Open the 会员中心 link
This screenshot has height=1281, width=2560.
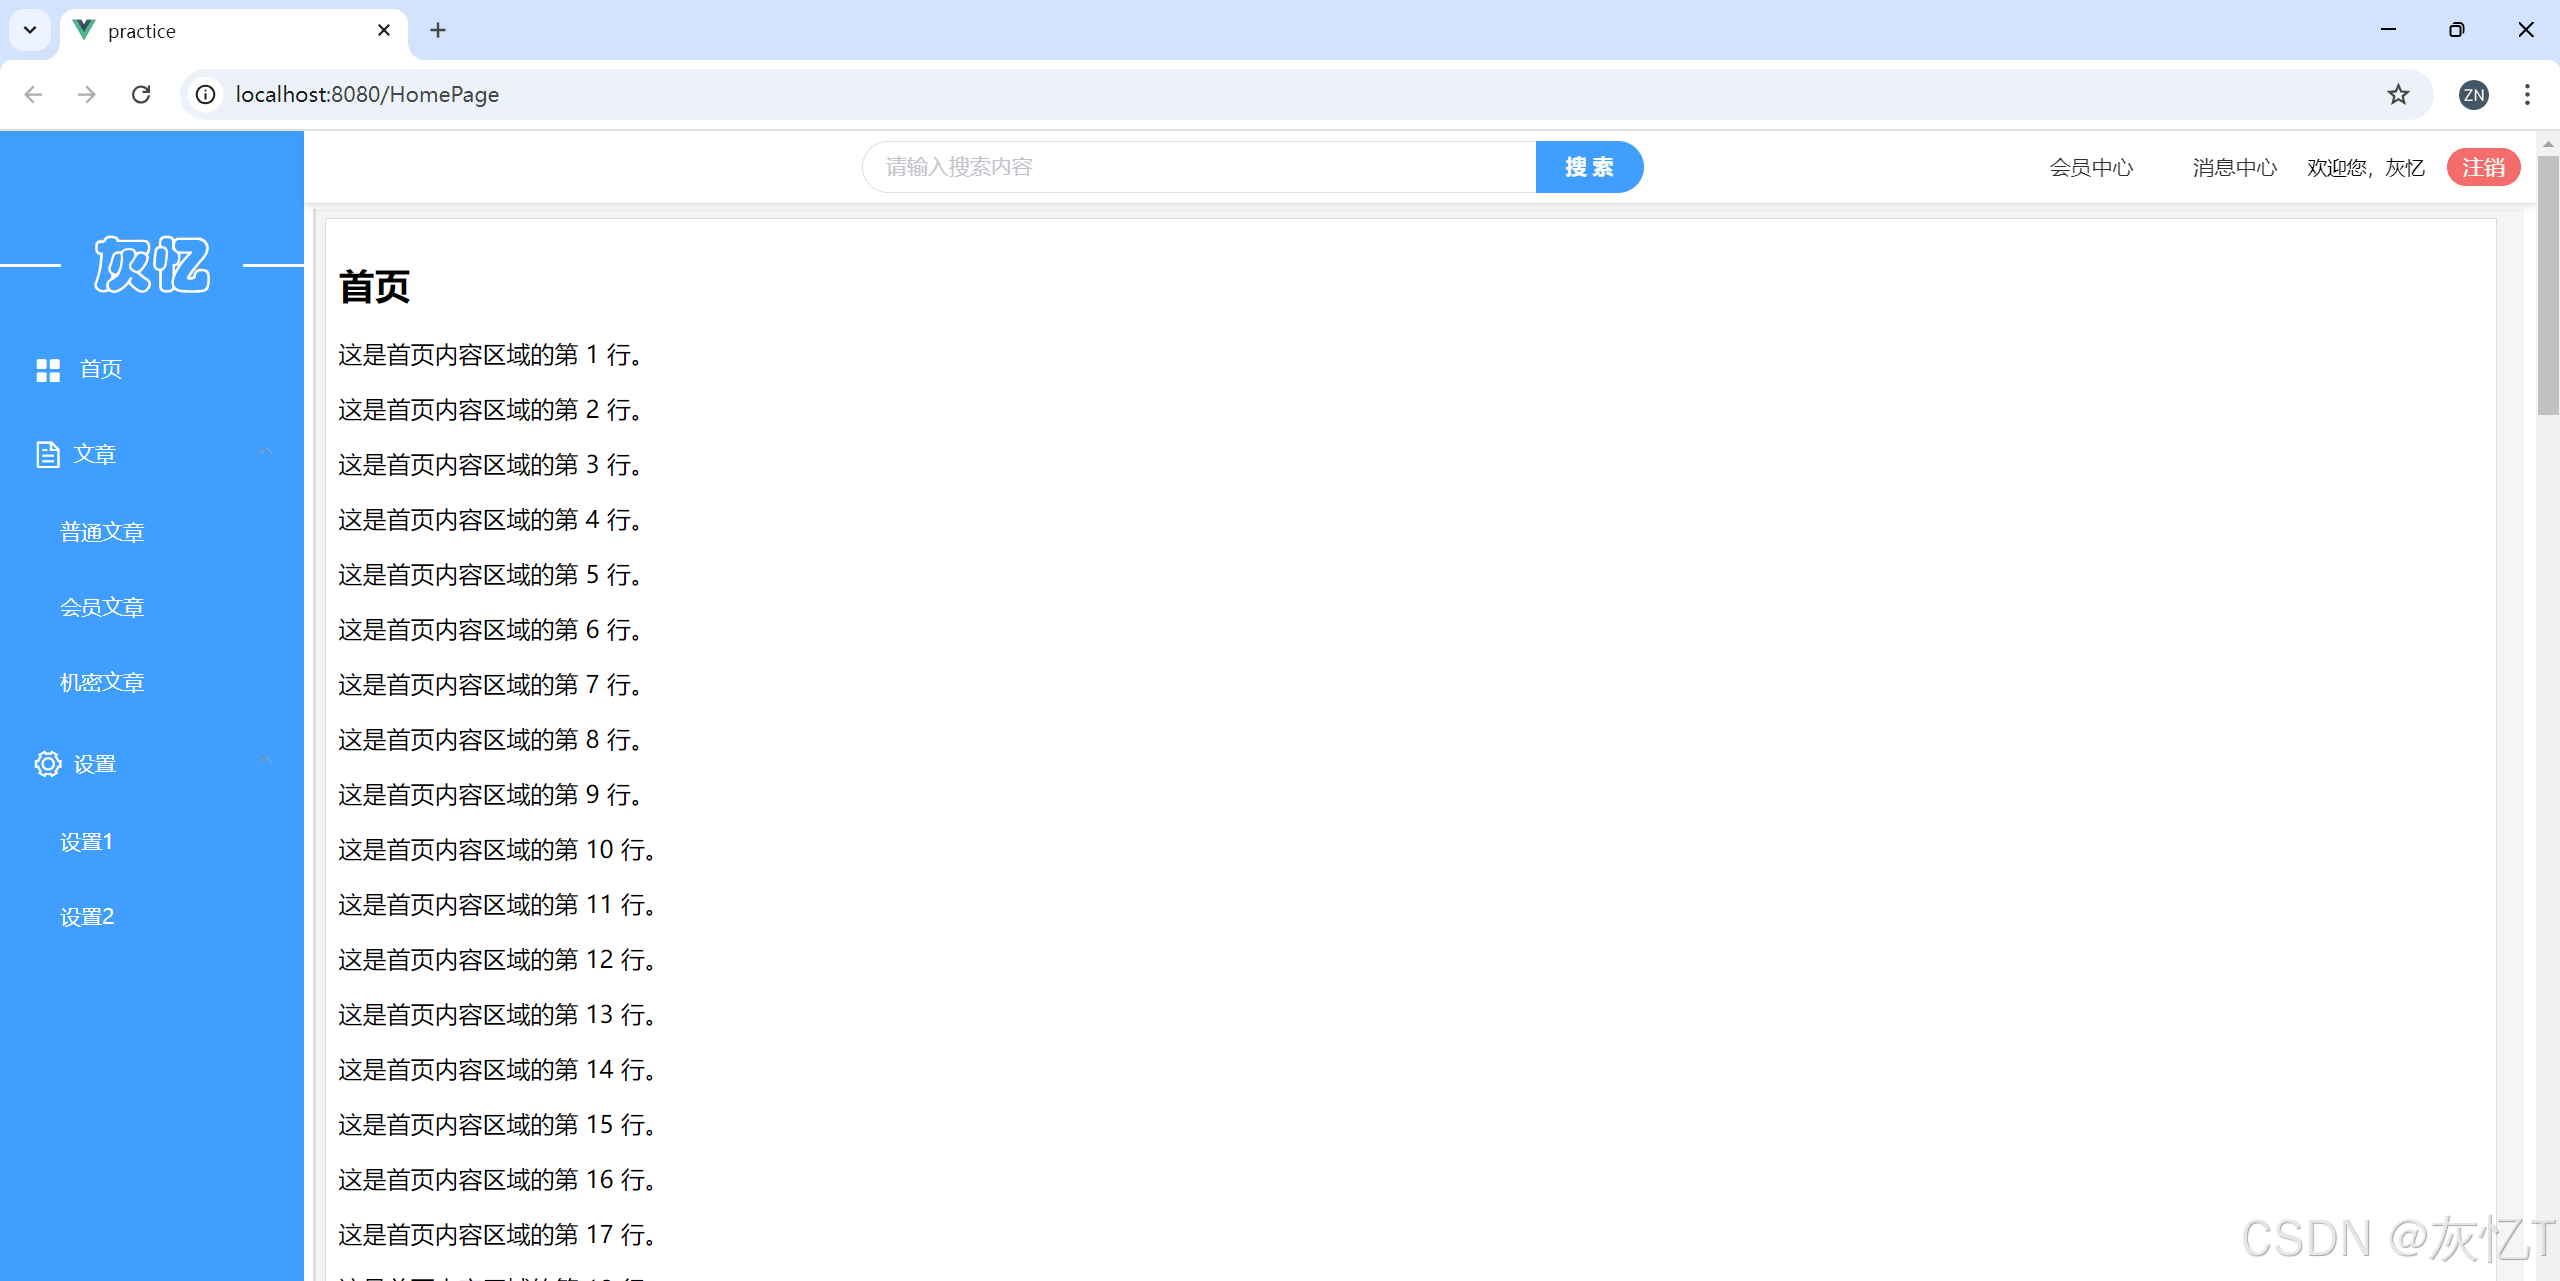click(2091, 168)
